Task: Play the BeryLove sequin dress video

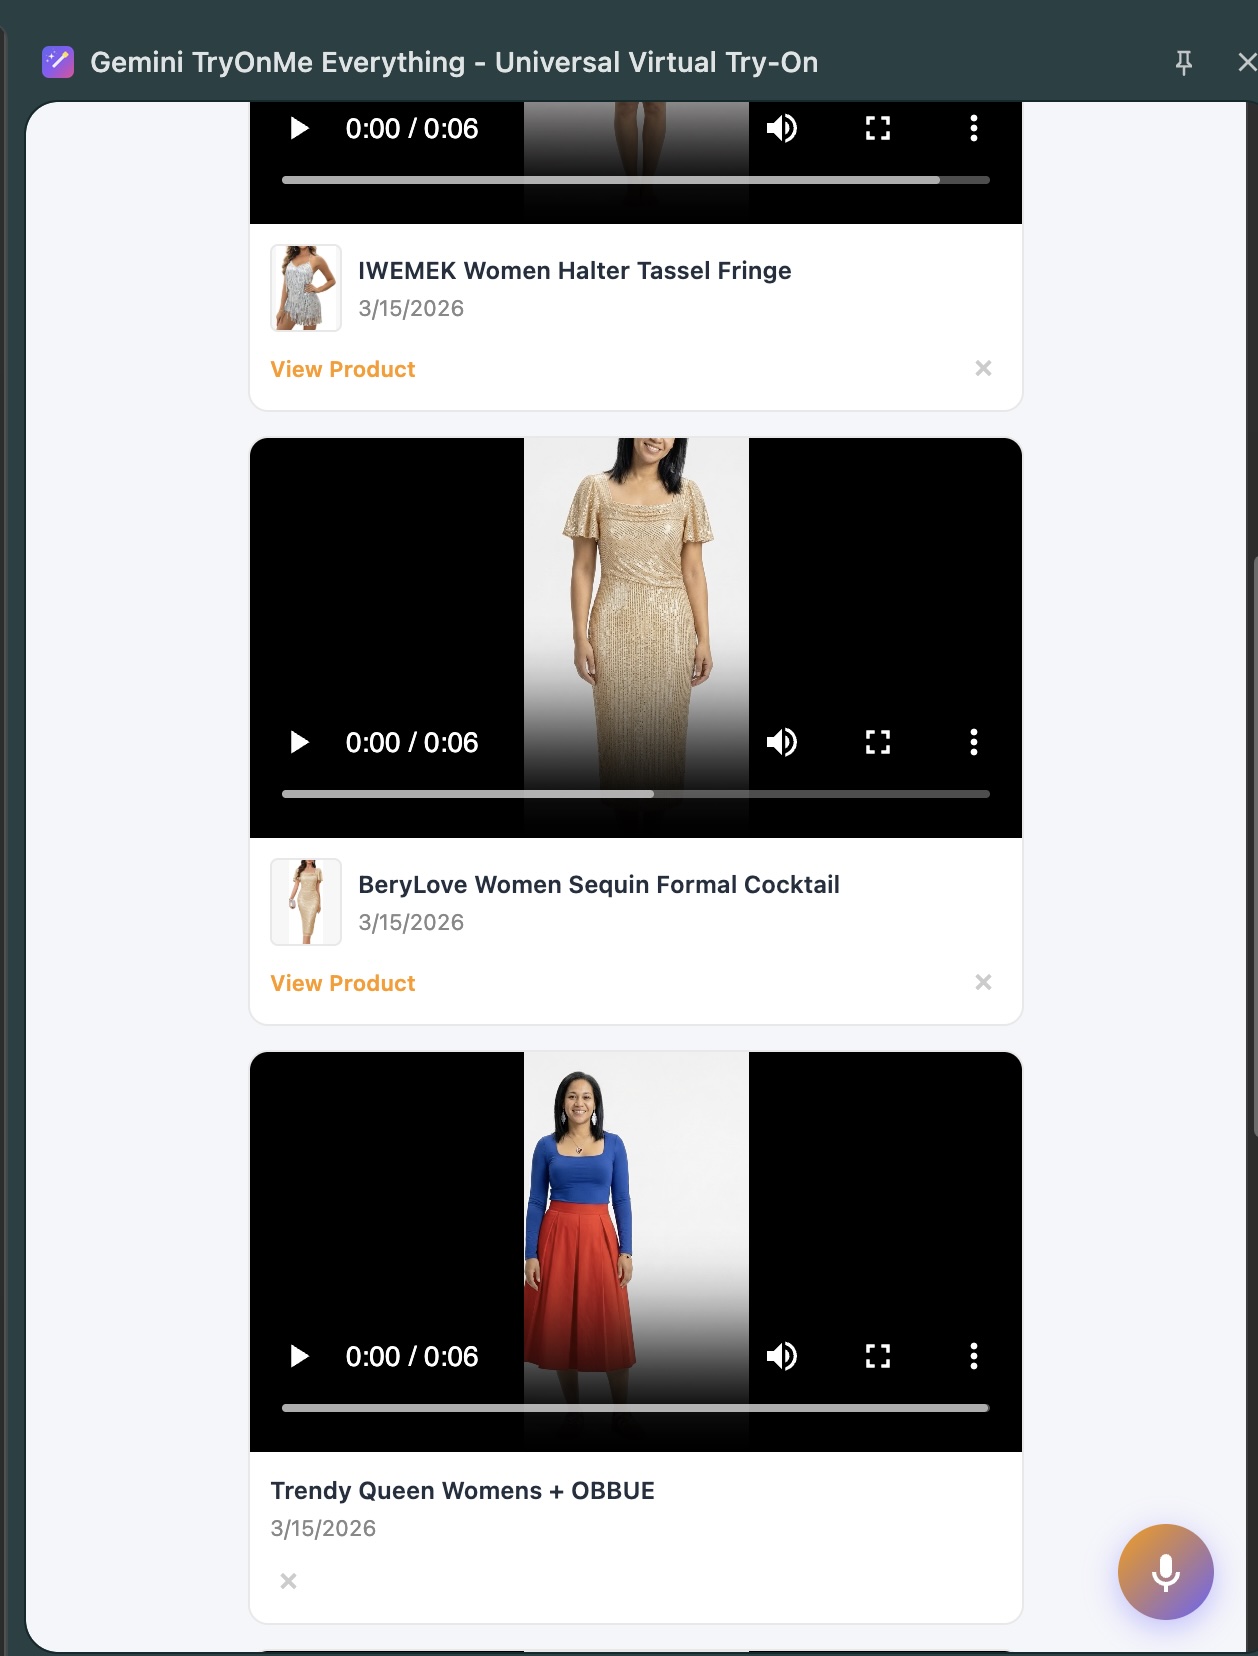Action: point(299,742)
